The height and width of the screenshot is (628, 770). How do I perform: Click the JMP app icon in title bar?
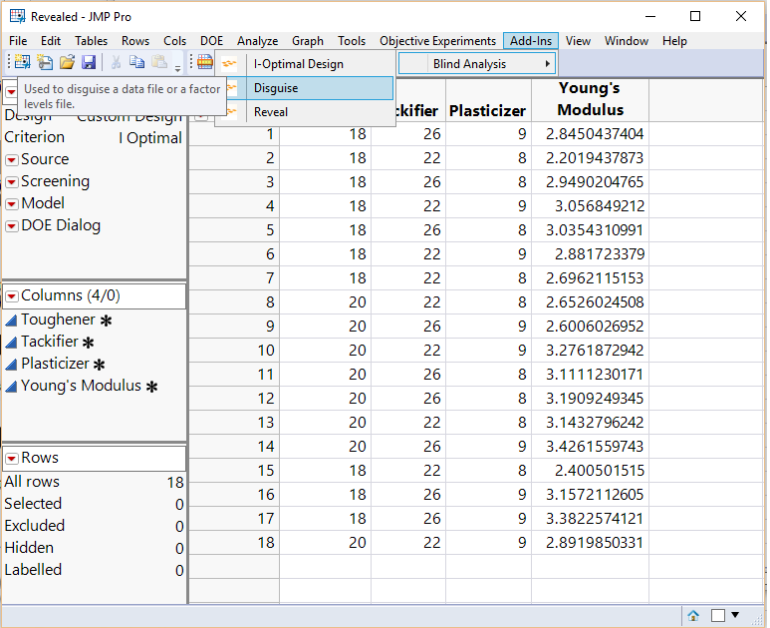coord(17,16)
